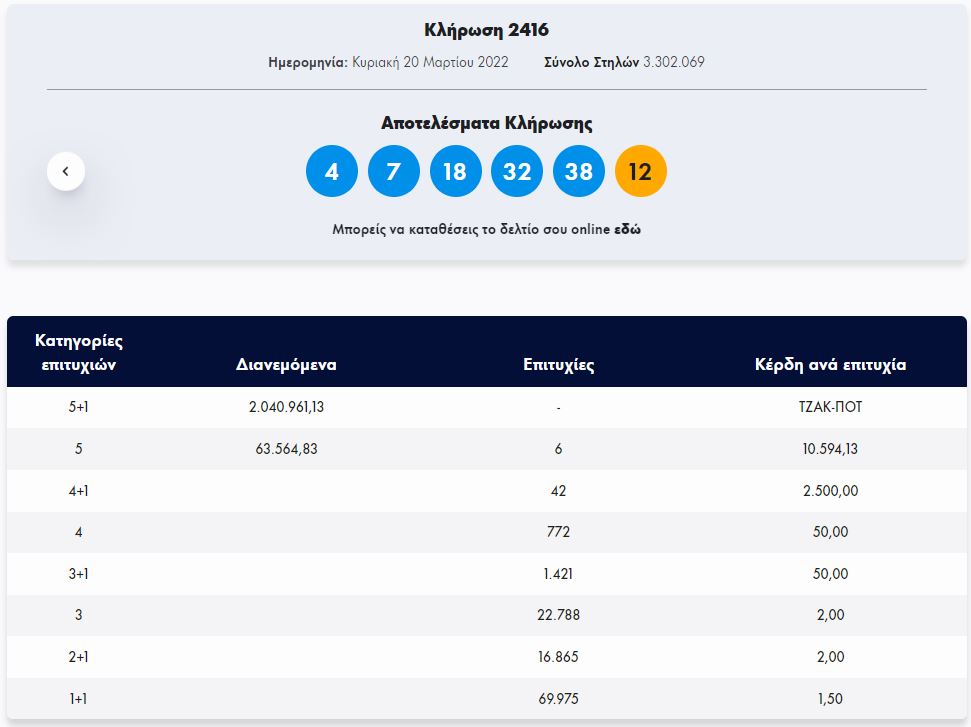Select the winners count 22.788
The width and height of the screenshot is (971, 727).
point(559,615)
